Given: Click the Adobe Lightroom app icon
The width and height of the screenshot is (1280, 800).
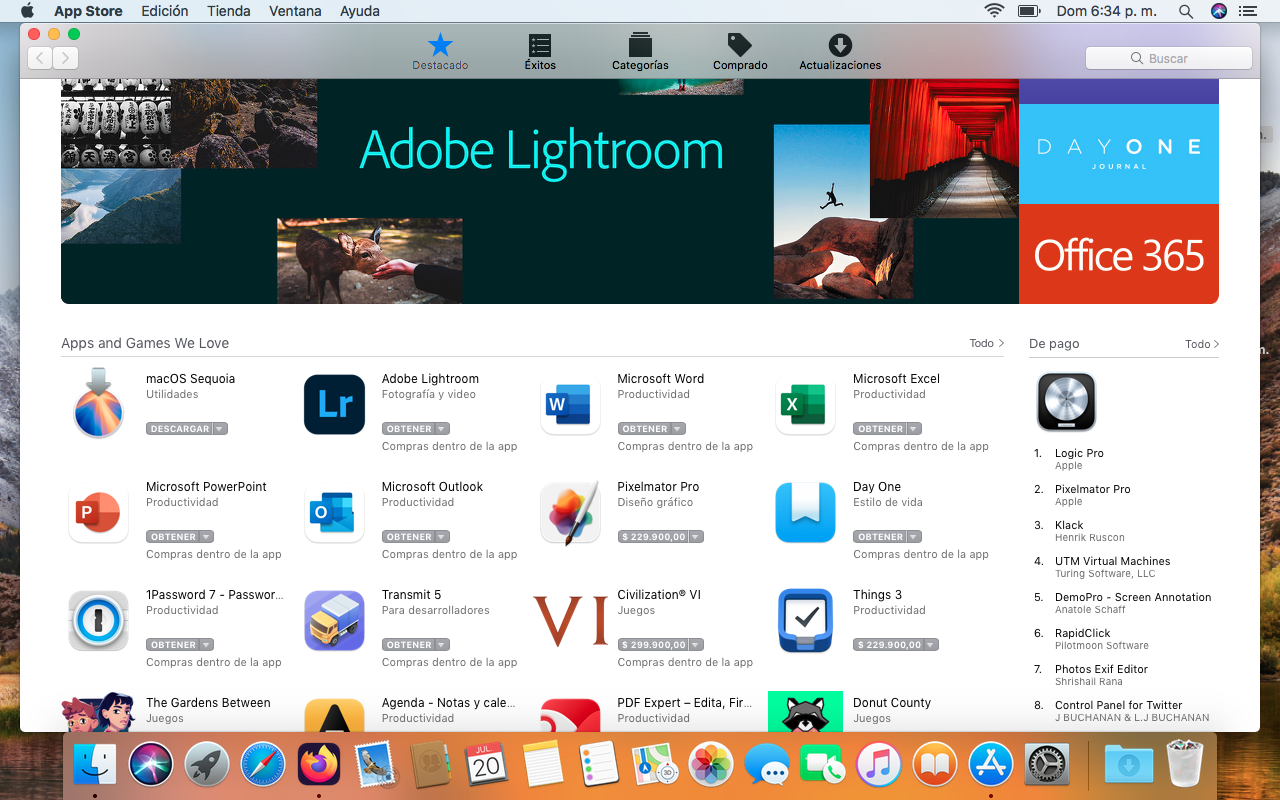Looking at the screenshot, I should point(334,405).
